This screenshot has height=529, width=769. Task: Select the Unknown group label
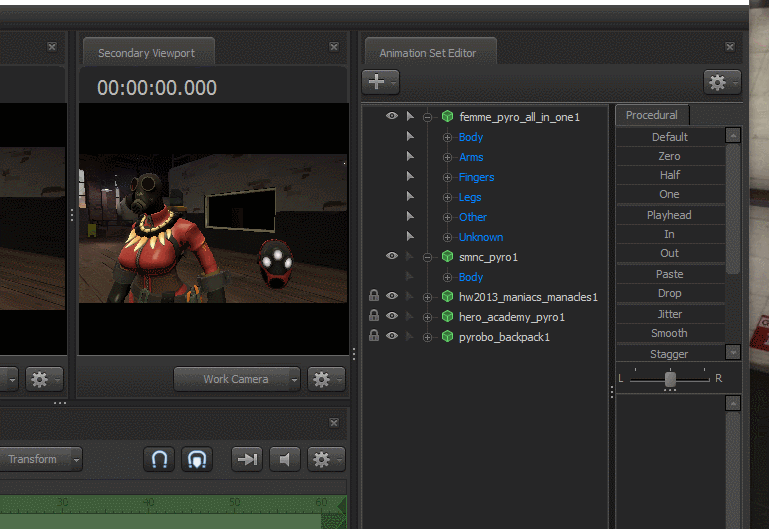481,237
